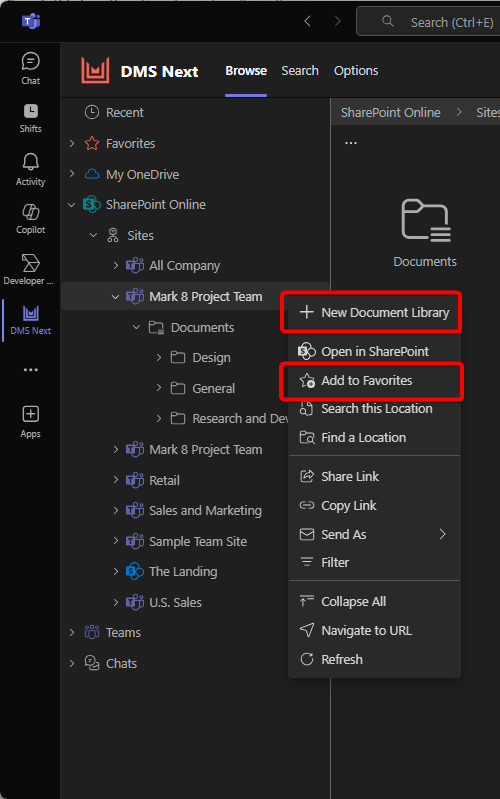Viewport: 500px width, 799px height.
Task: Collapse the Sites node
Action: click(93, 235)
